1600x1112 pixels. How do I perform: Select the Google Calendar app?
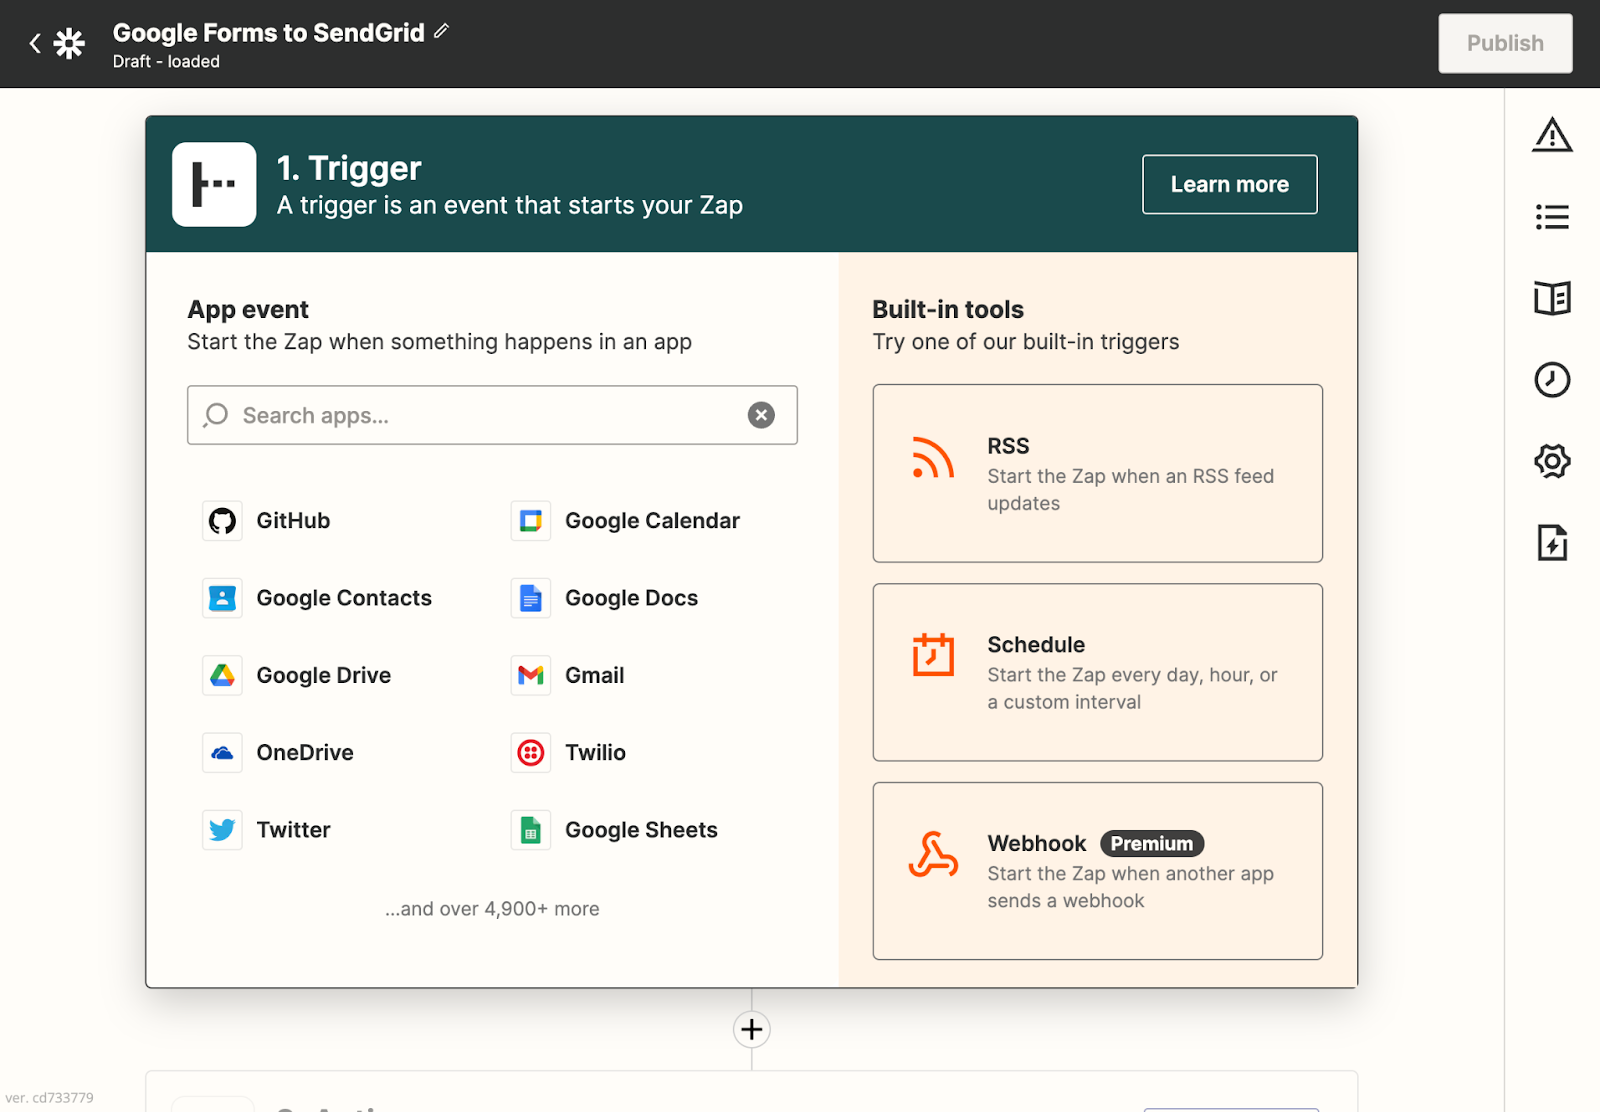626,521
